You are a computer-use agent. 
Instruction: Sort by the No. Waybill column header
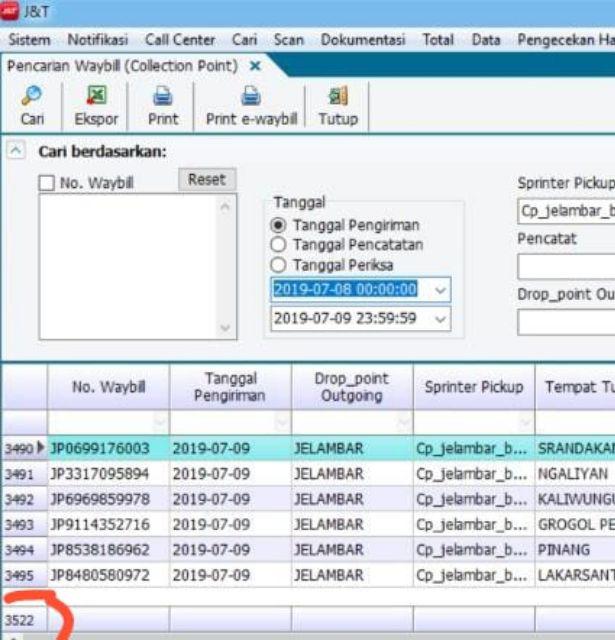coord(108,387)
